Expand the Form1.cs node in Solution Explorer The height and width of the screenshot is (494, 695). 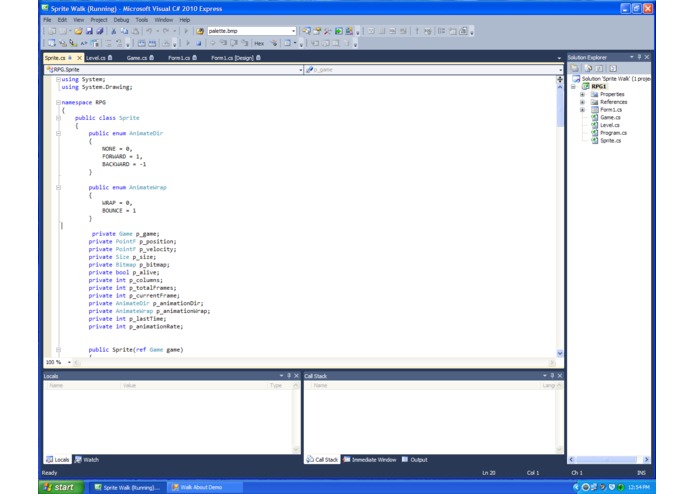(582, 110)
